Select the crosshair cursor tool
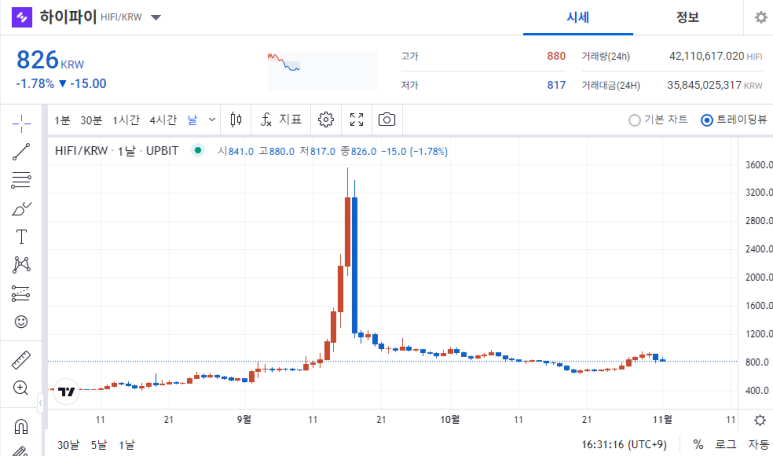Screen dimensions: 773x456 pyautogui.click(x=21, y=124)
